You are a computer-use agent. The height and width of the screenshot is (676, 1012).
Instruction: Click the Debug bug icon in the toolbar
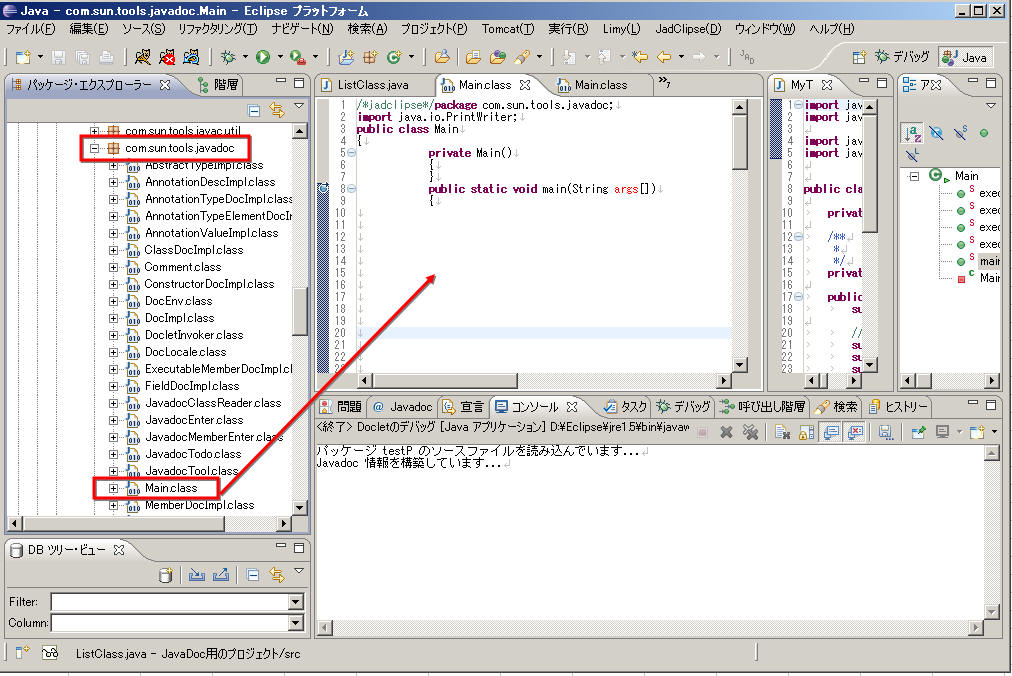point(228,57)
